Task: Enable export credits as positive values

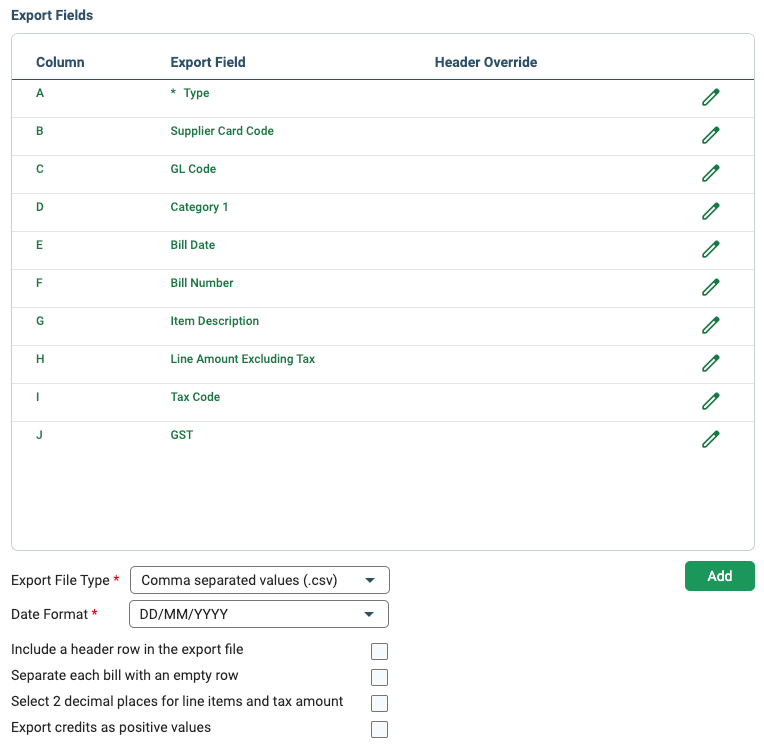Action: (x=379, y=729)
